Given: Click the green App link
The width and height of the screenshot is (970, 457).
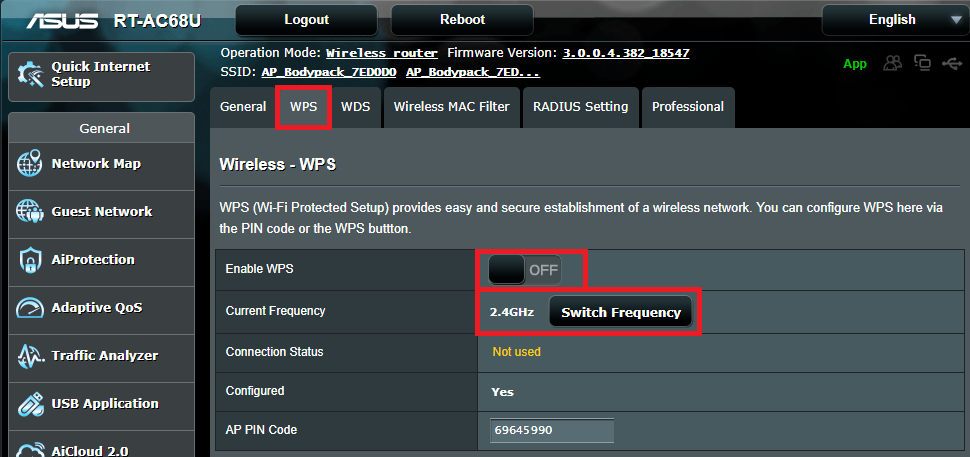Looking at the screenshot, I should click(x=855, y=64).
